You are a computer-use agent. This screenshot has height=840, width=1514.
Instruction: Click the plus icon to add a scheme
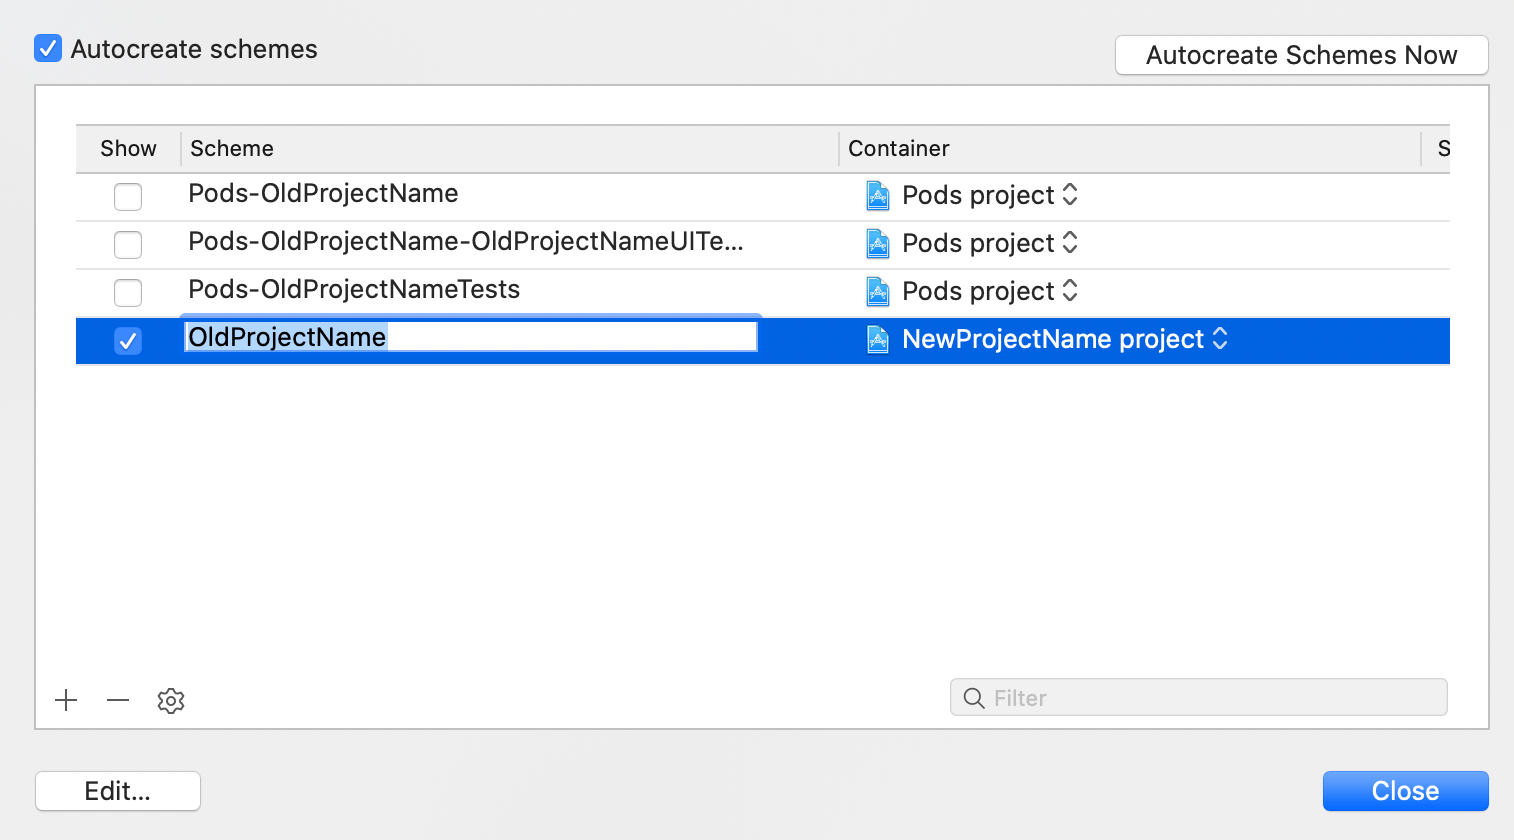pyautogui.click(x=66, y=700)
